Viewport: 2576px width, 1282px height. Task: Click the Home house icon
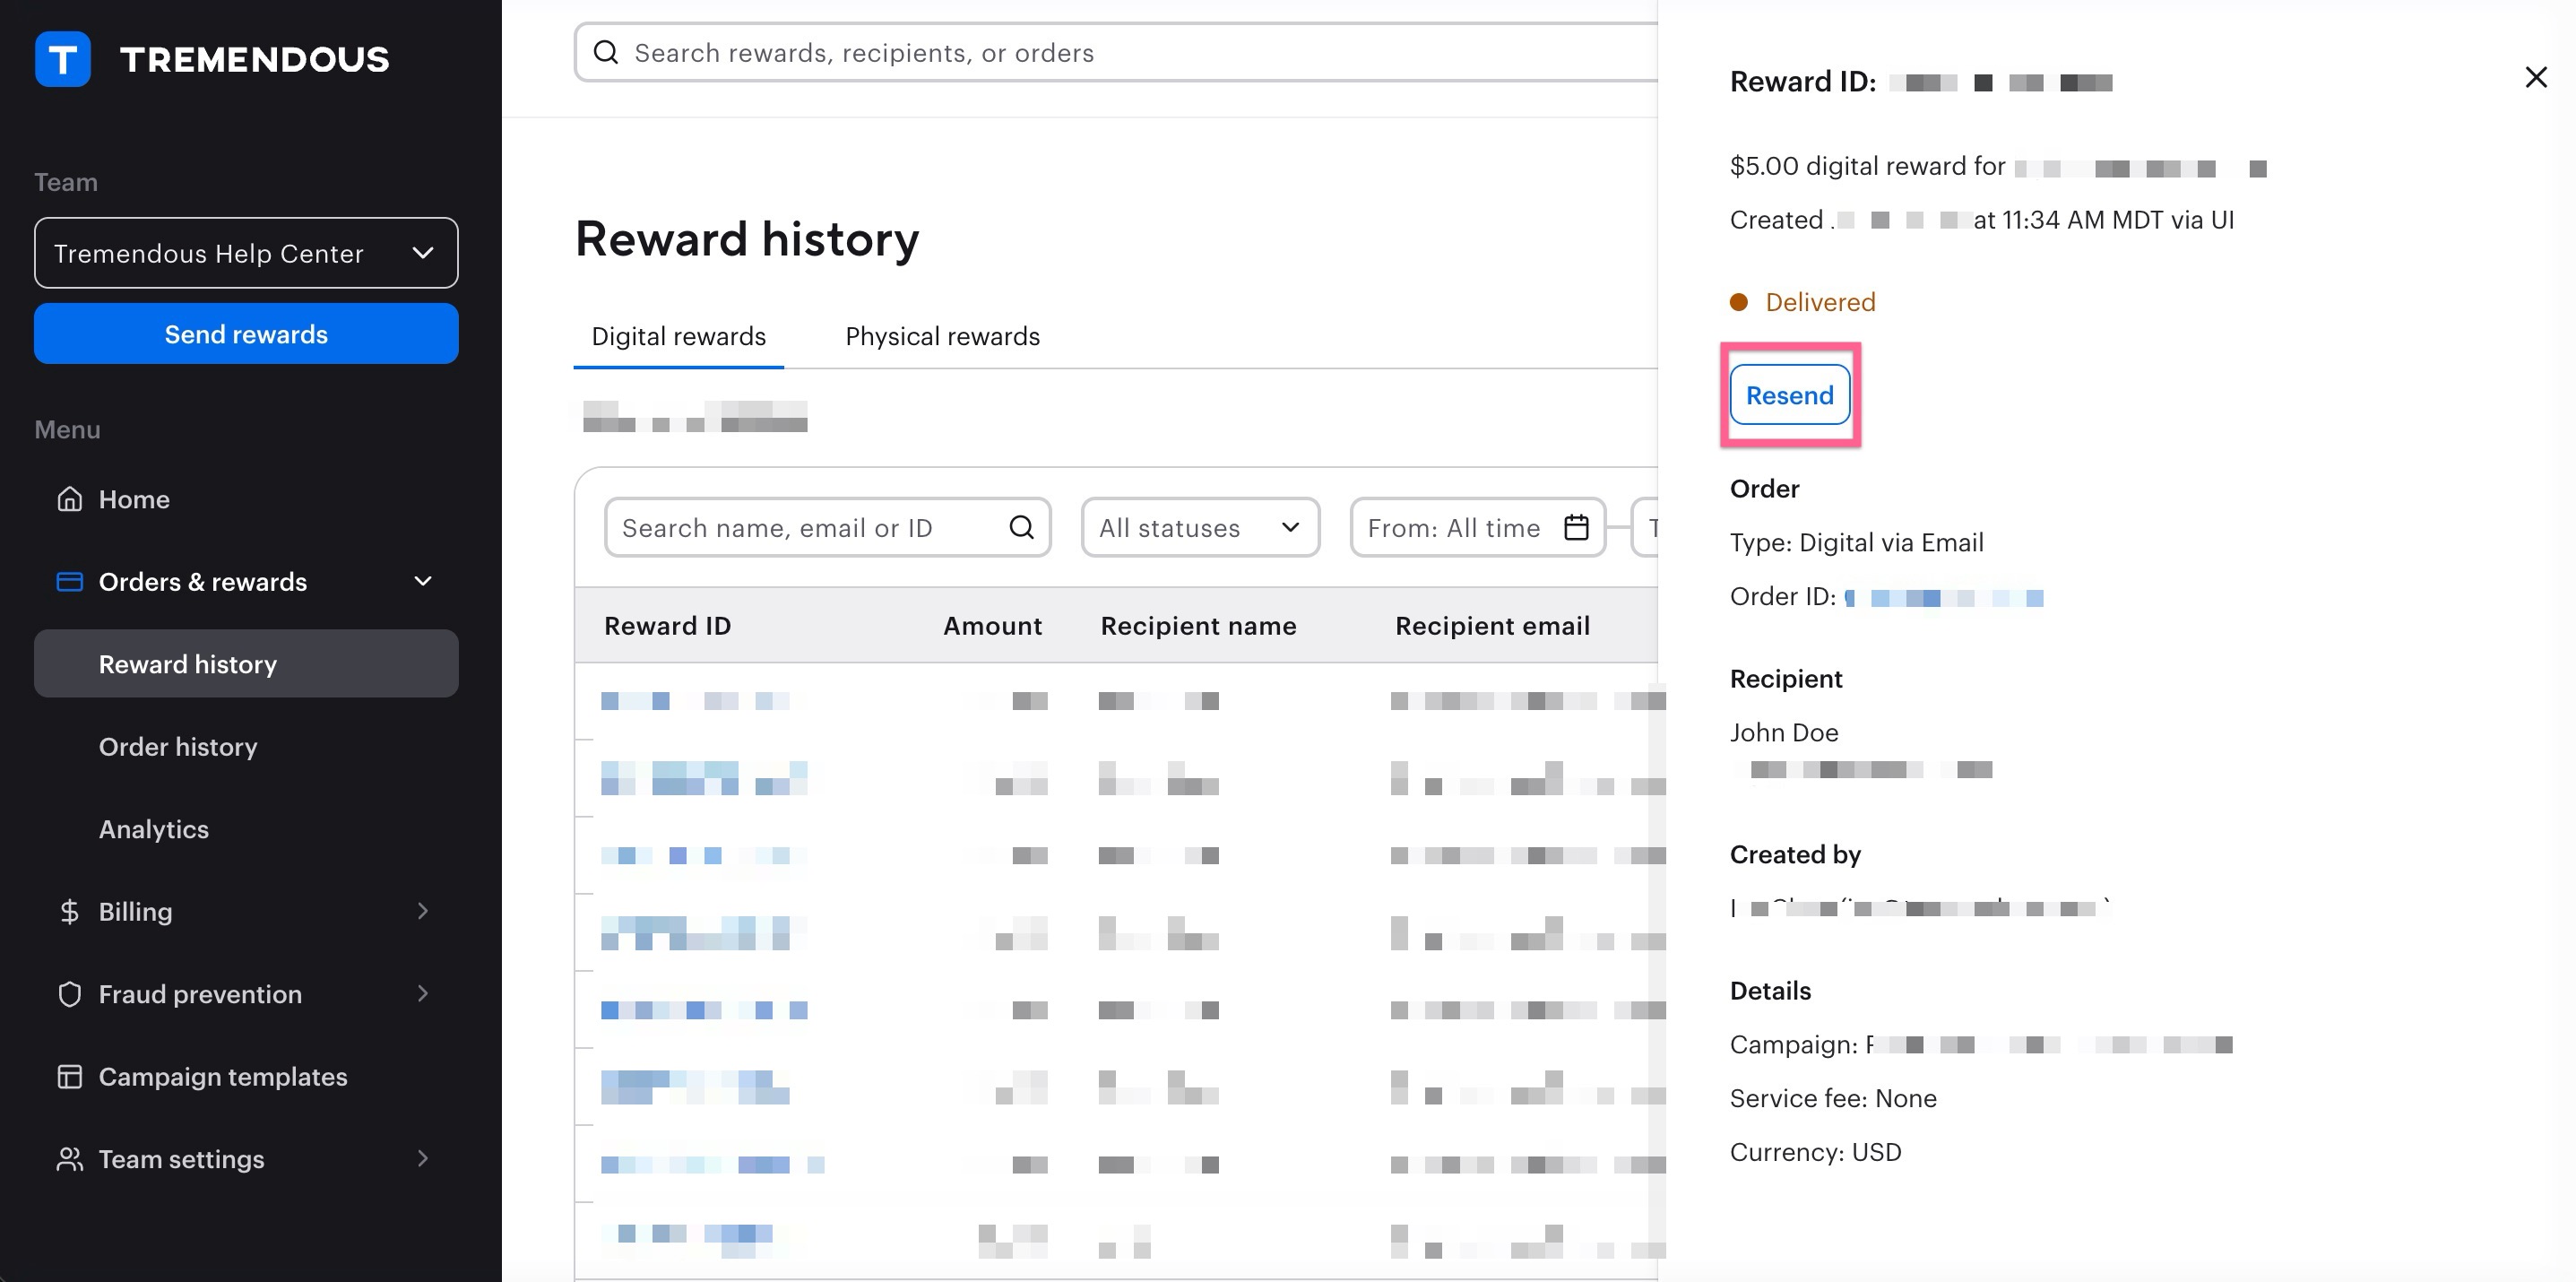pos(69,499)
